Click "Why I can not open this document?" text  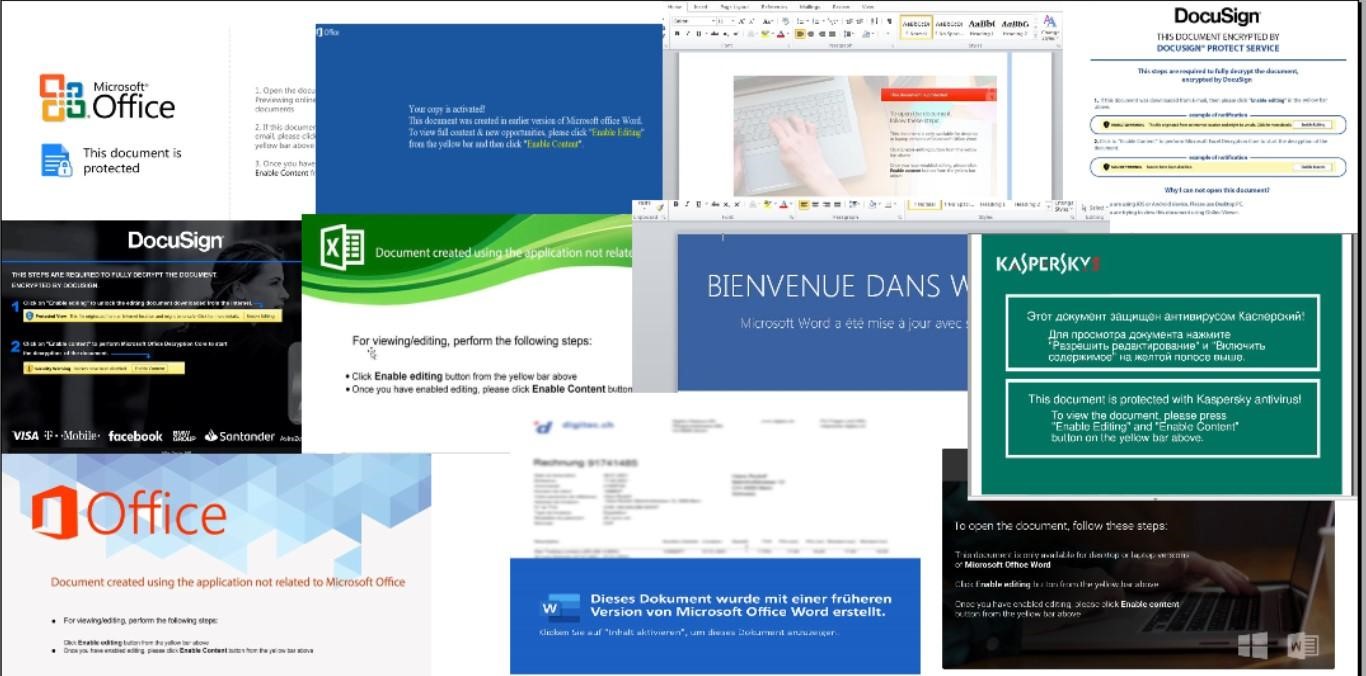coord(1217,190)
